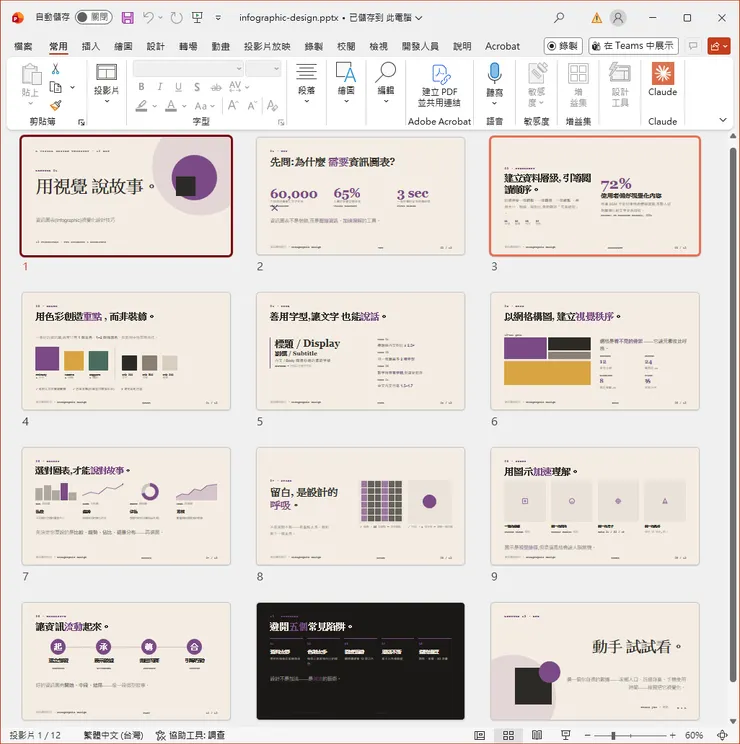Screen dimensions: 740x744
Task: Click the Save icon in title bar
Action: [x=127, y=17]
